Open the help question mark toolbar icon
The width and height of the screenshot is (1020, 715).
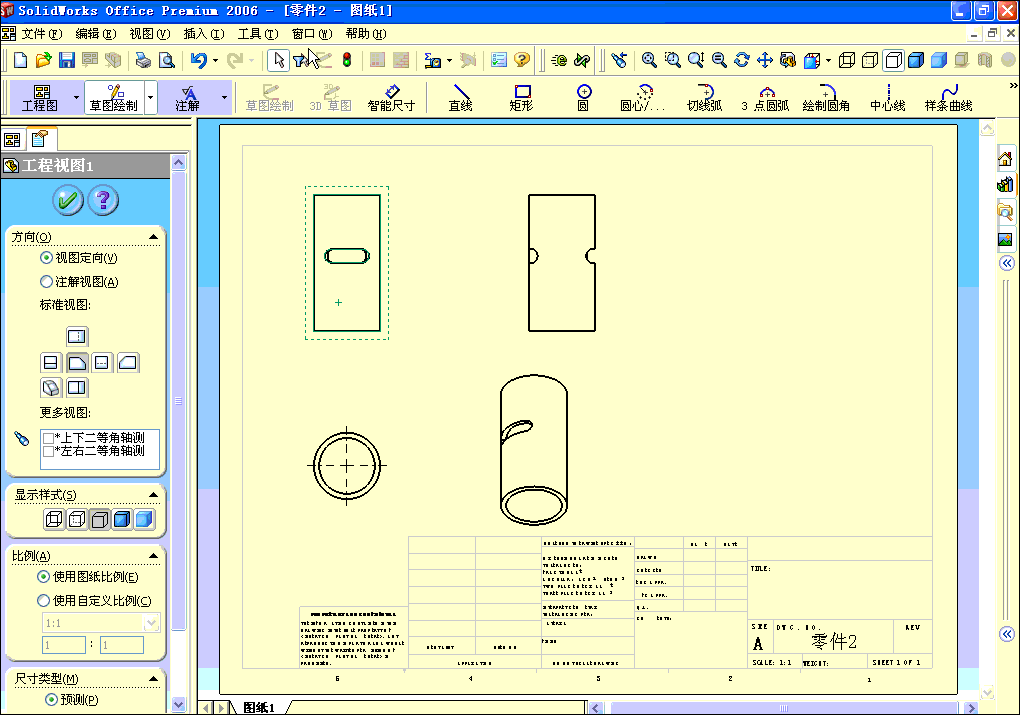(522, 61)
